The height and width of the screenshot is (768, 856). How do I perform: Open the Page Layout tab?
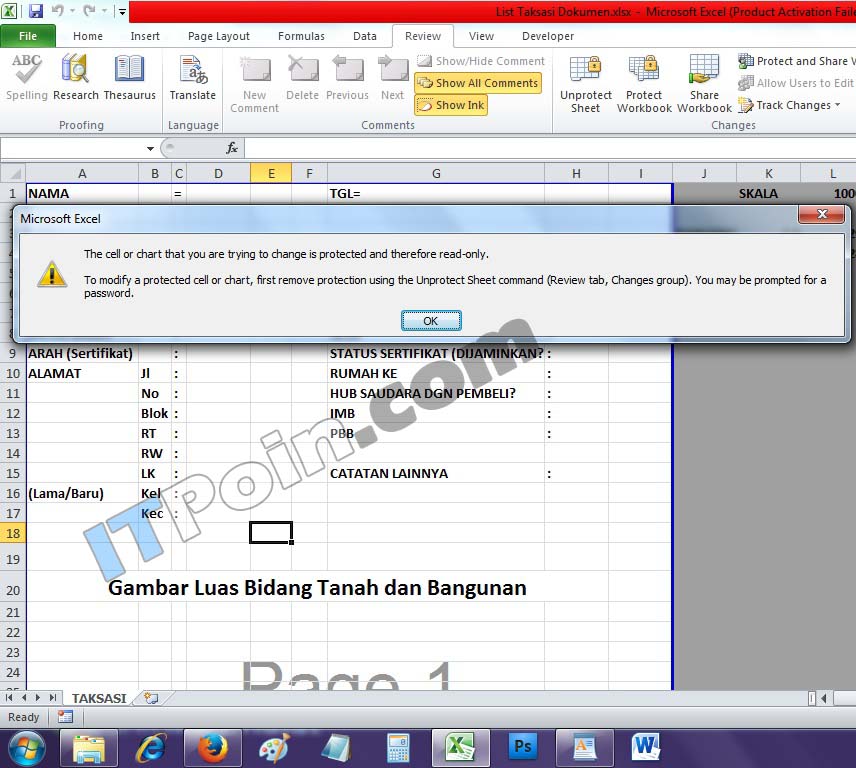pos(218,36)
